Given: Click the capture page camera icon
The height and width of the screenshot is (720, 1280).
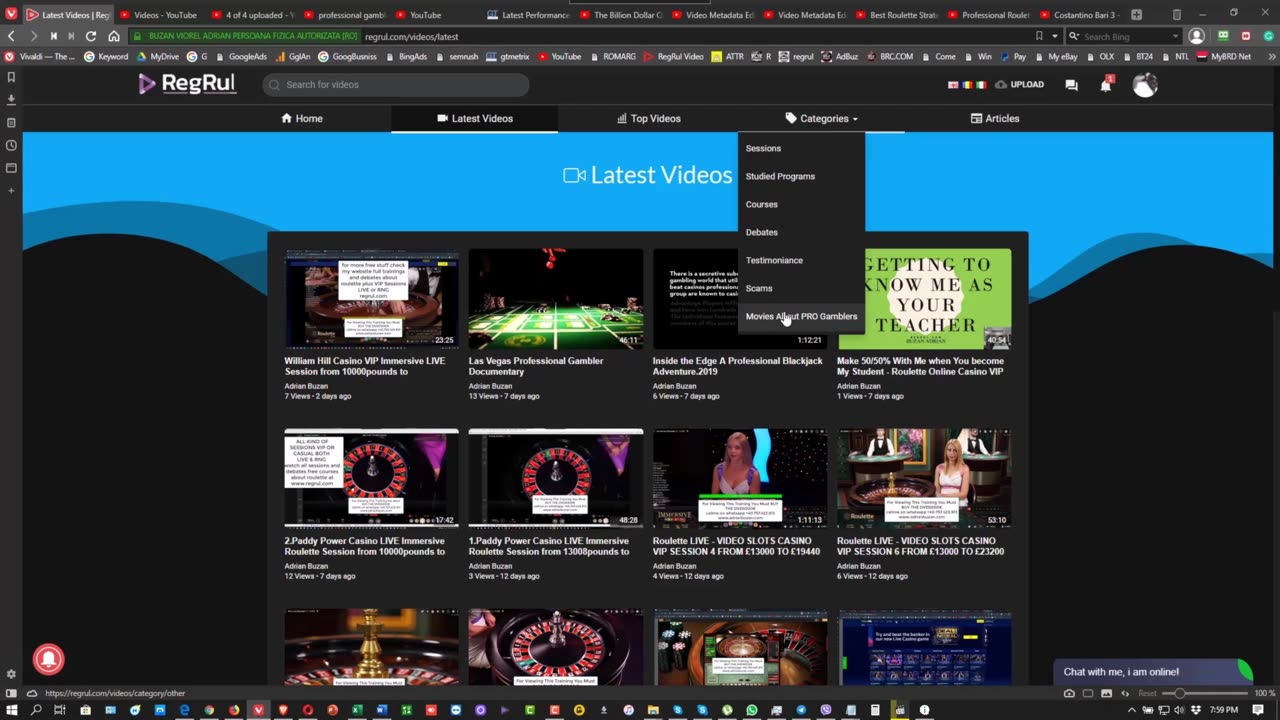Looking at the screenshot, I should coord(1069,693).
